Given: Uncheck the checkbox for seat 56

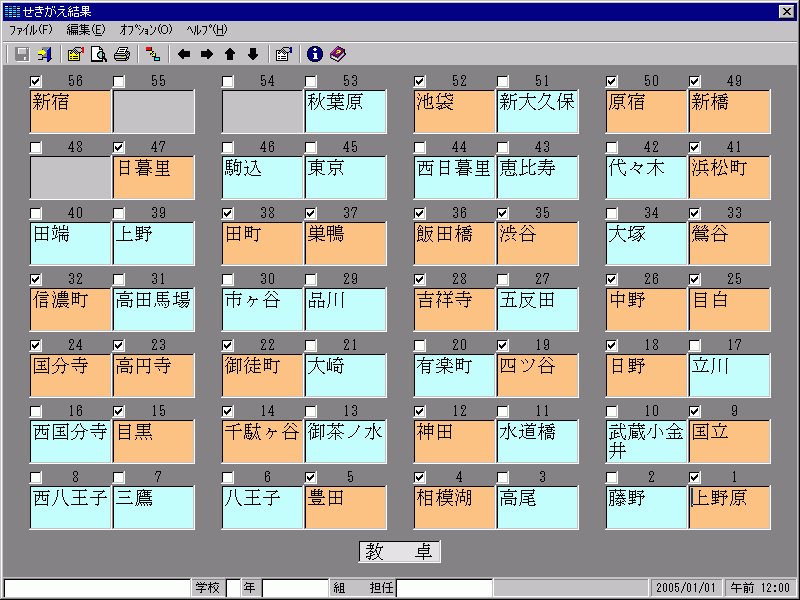Looking at the screenshot, I should coord(36,81).
